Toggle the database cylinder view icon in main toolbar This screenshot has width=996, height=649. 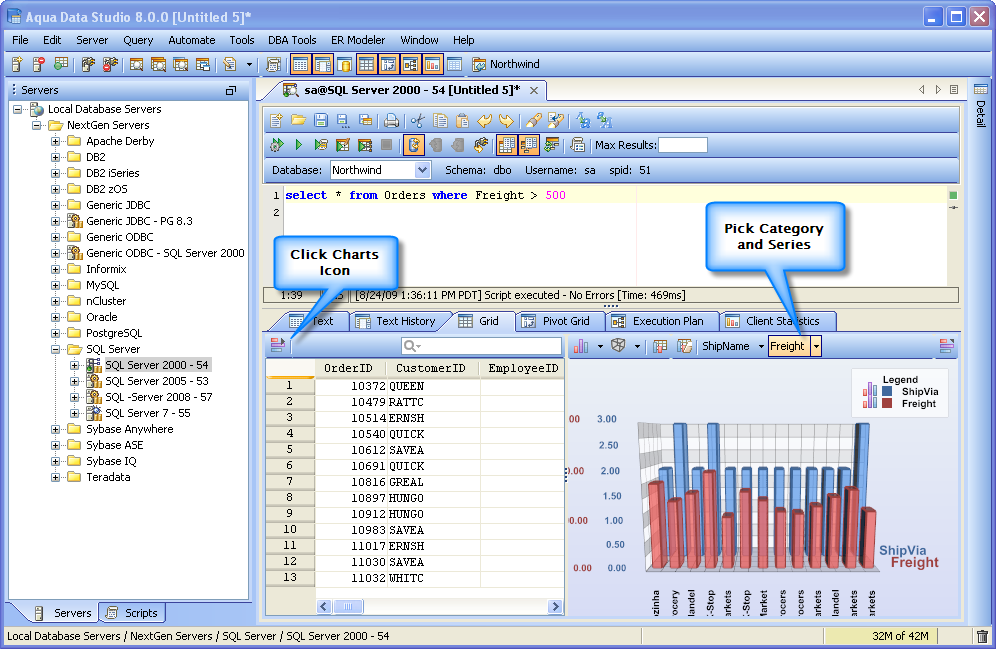(x=344, y=64)
